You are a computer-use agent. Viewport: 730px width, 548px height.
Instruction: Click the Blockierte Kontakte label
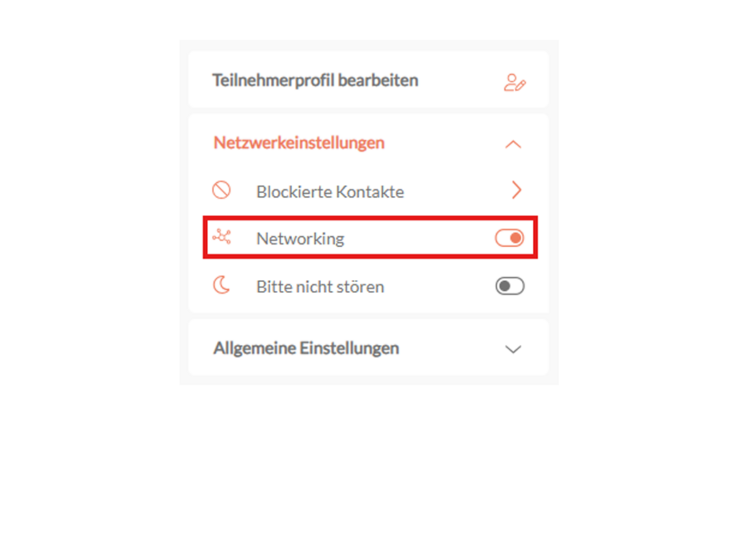(x=330, y=191)
